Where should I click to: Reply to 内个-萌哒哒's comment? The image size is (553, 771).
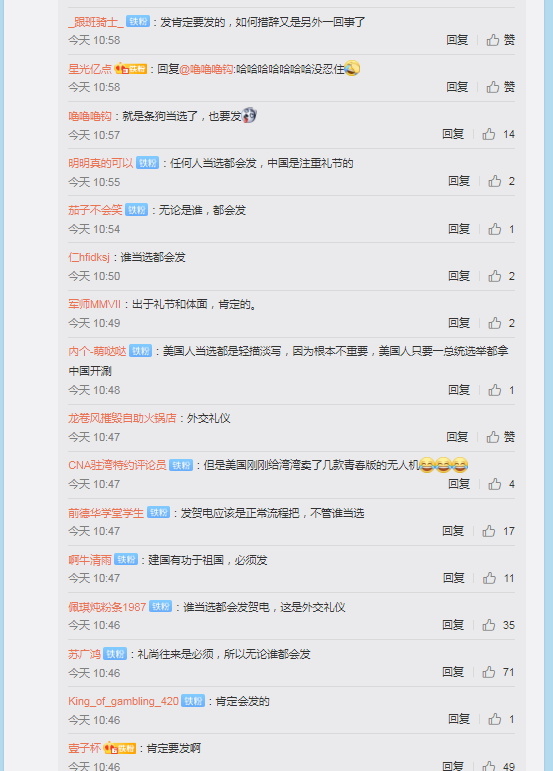pos(459,390)
